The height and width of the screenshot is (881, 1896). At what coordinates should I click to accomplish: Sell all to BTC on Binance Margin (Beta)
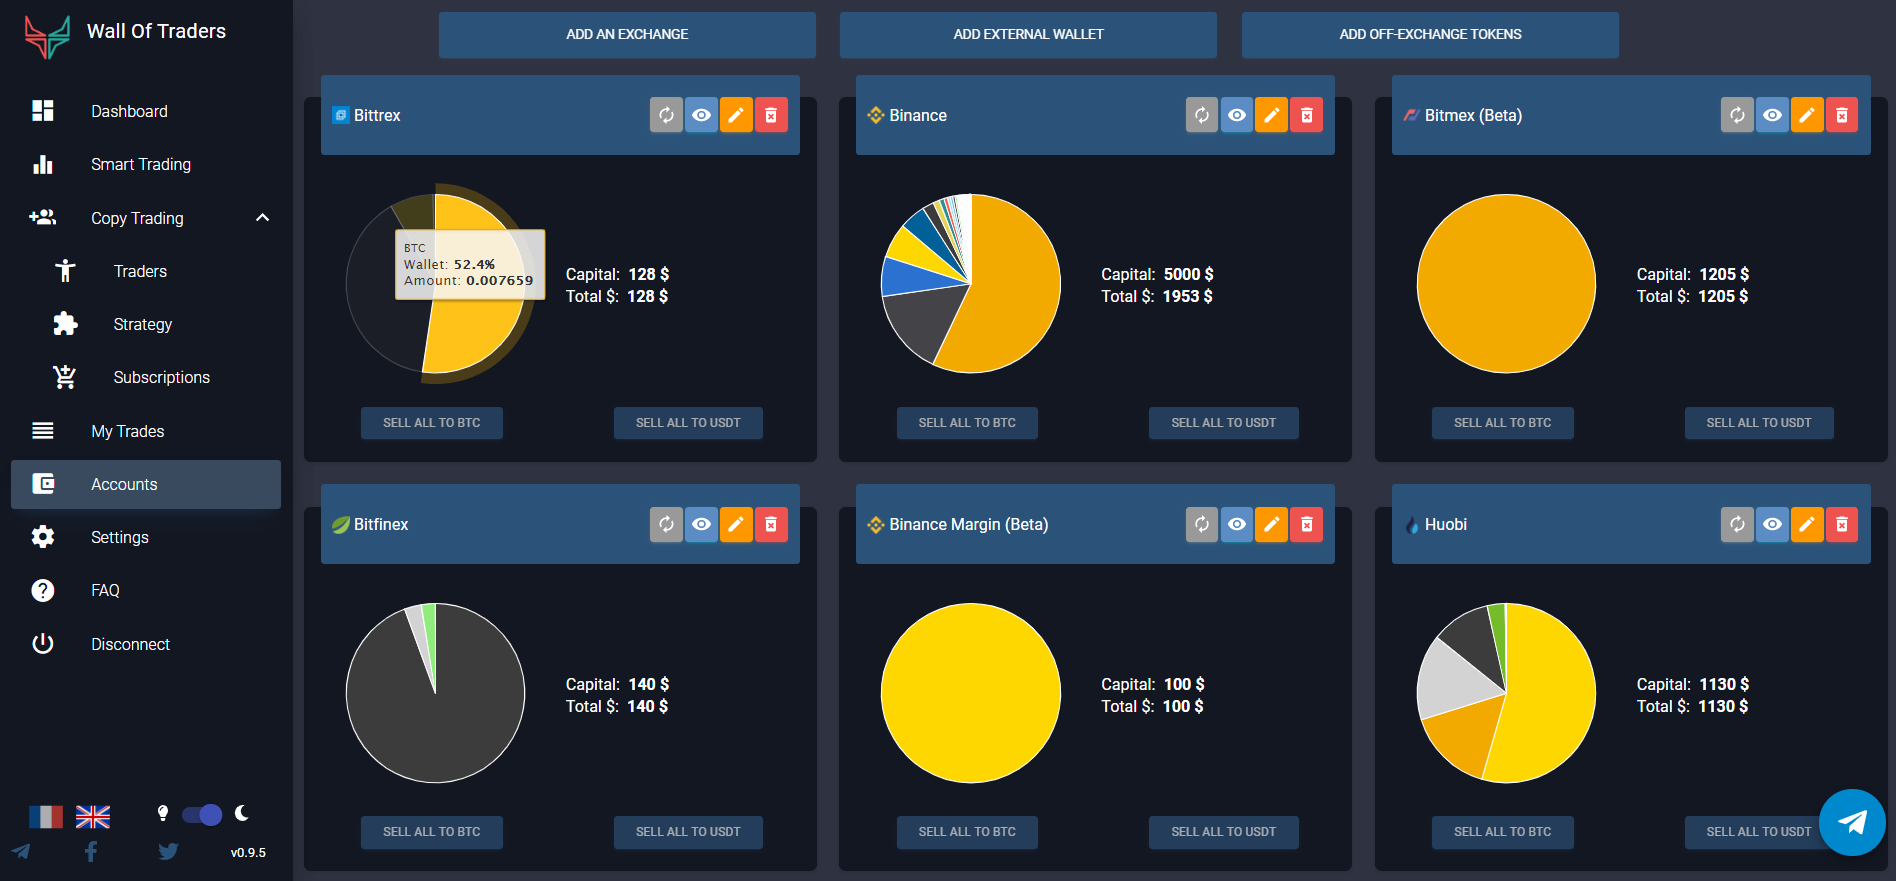[x=967, y=832]
